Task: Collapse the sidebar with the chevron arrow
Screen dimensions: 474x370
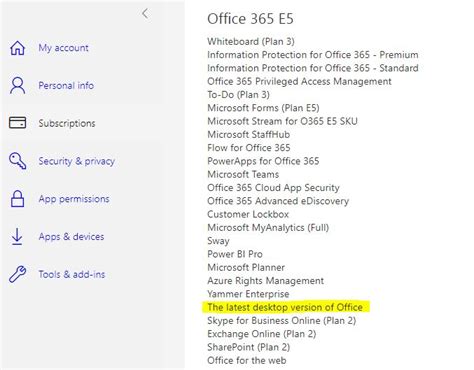Action: tap(145, 14)
